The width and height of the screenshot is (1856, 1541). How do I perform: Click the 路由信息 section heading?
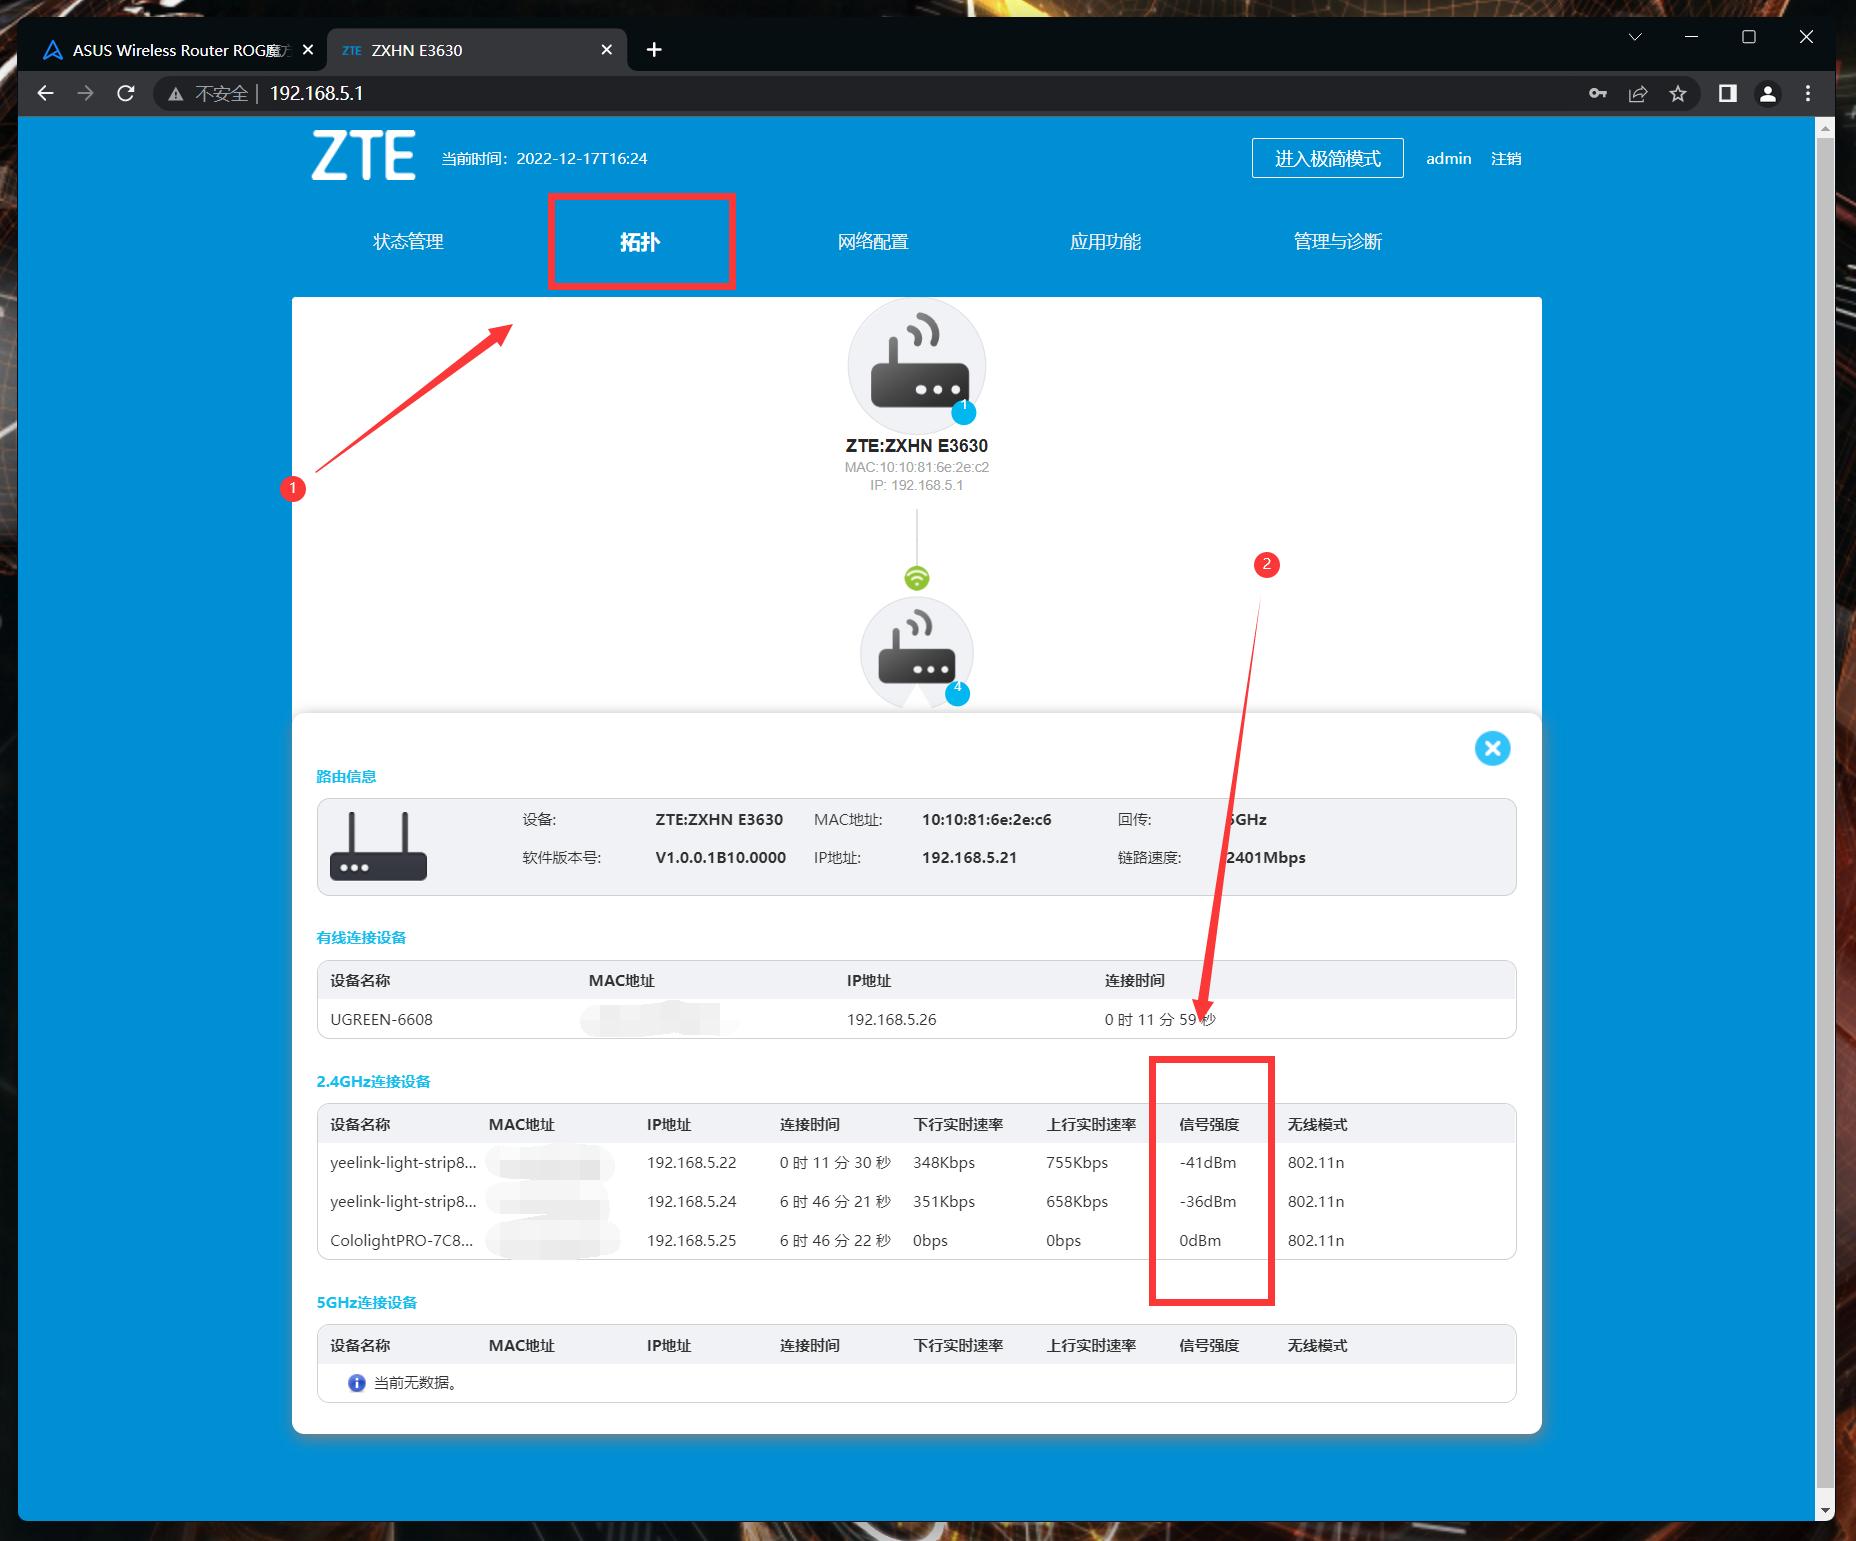click(346, 777)
